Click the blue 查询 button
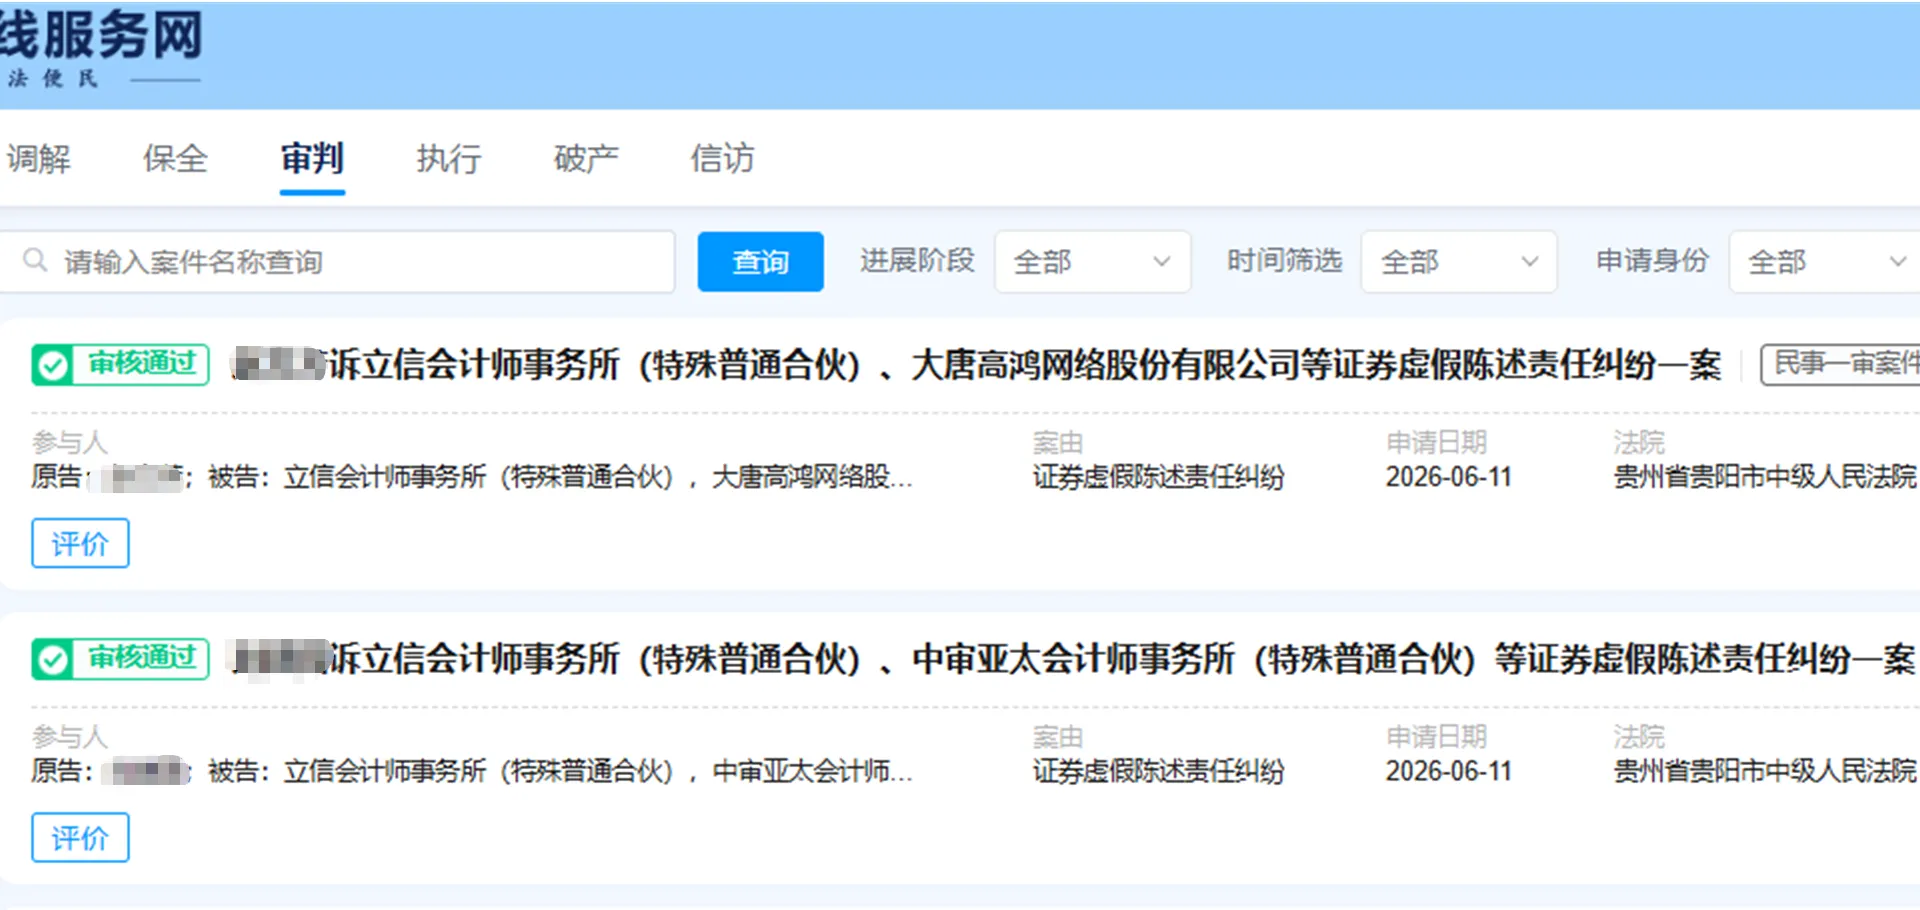This screenshot has width=1920, height=910. pos(760,262)
